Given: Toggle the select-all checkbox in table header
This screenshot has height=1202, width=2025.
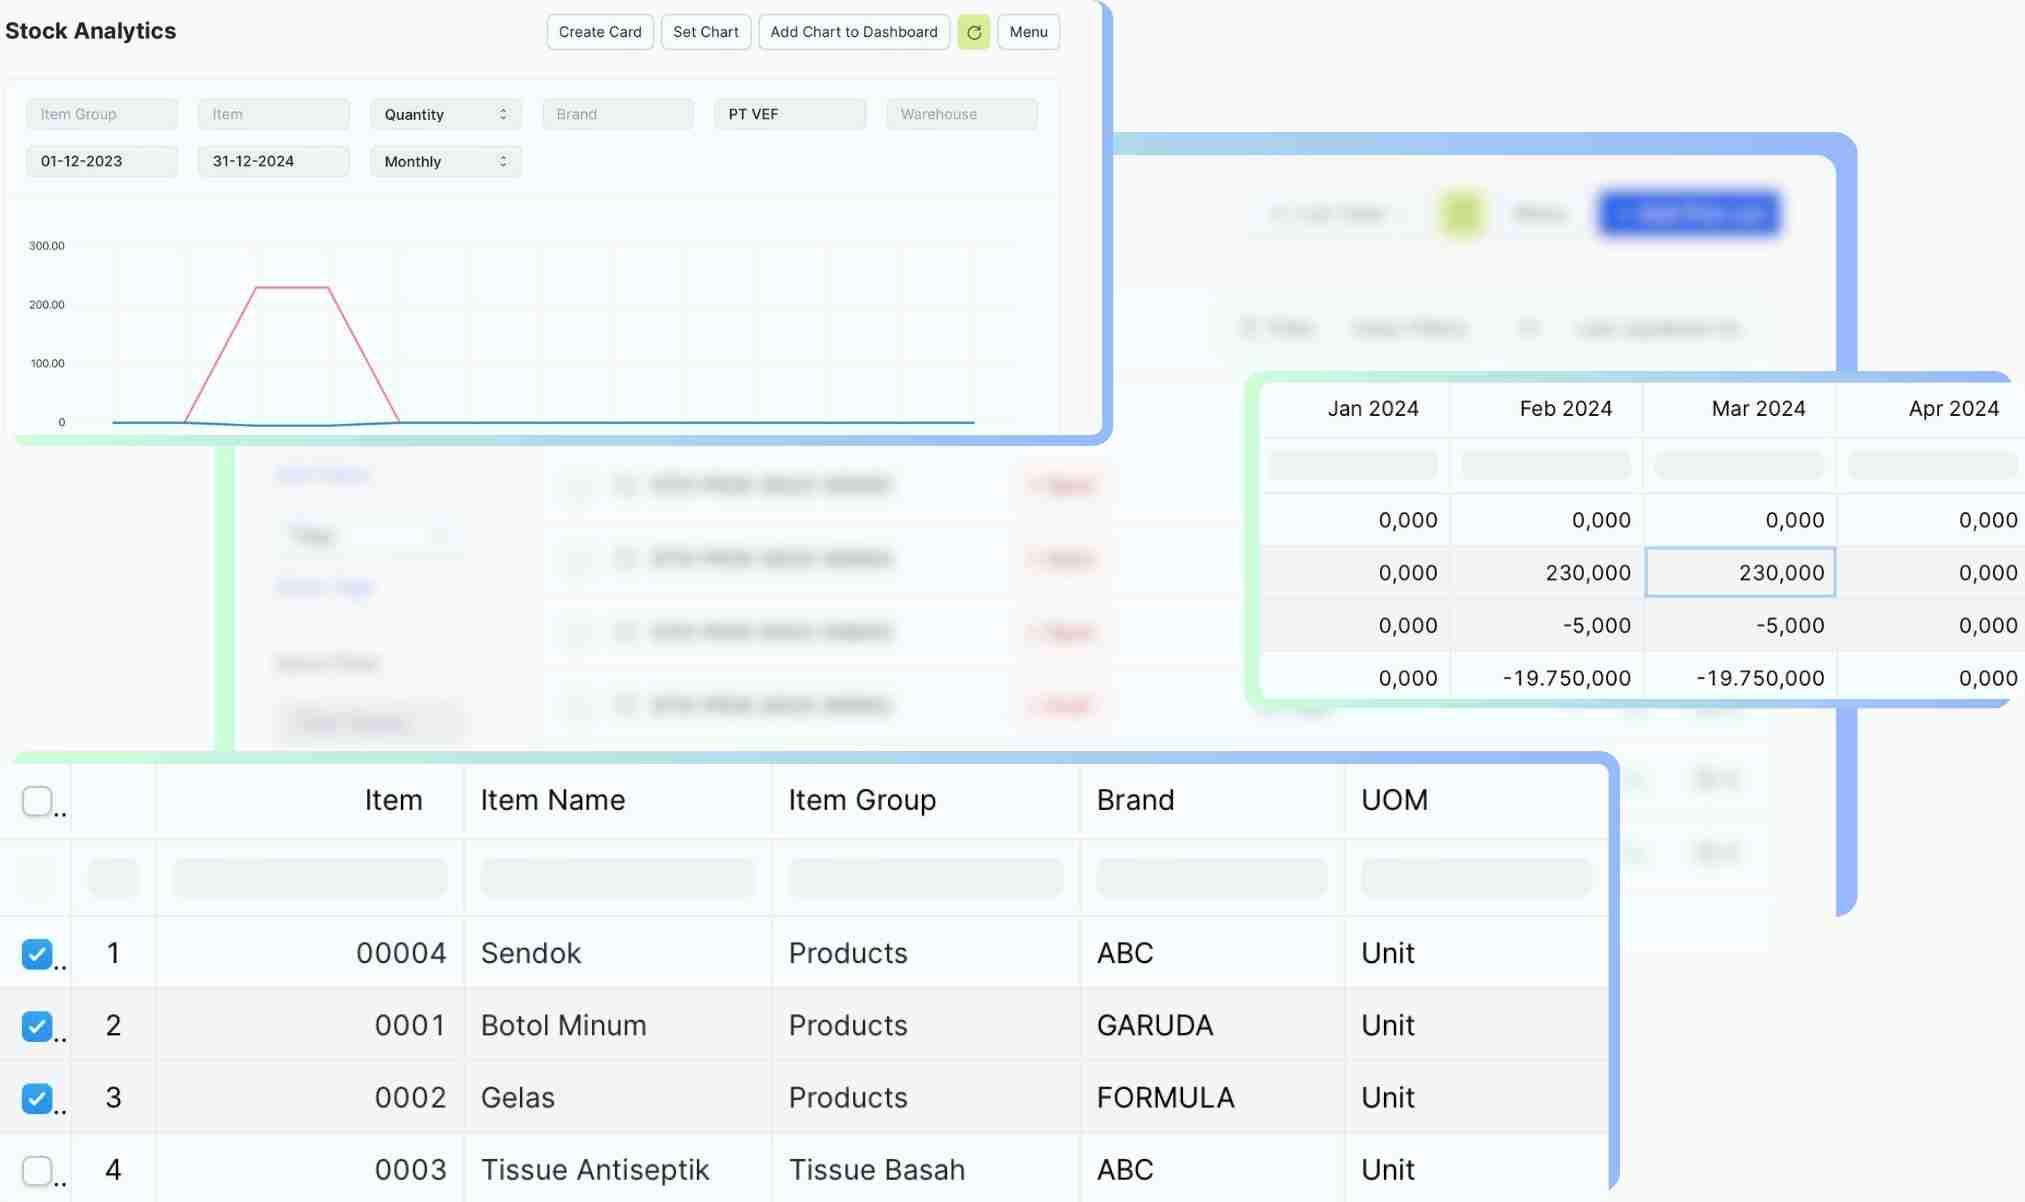Looking at the screenshot, I should point(37,801).
